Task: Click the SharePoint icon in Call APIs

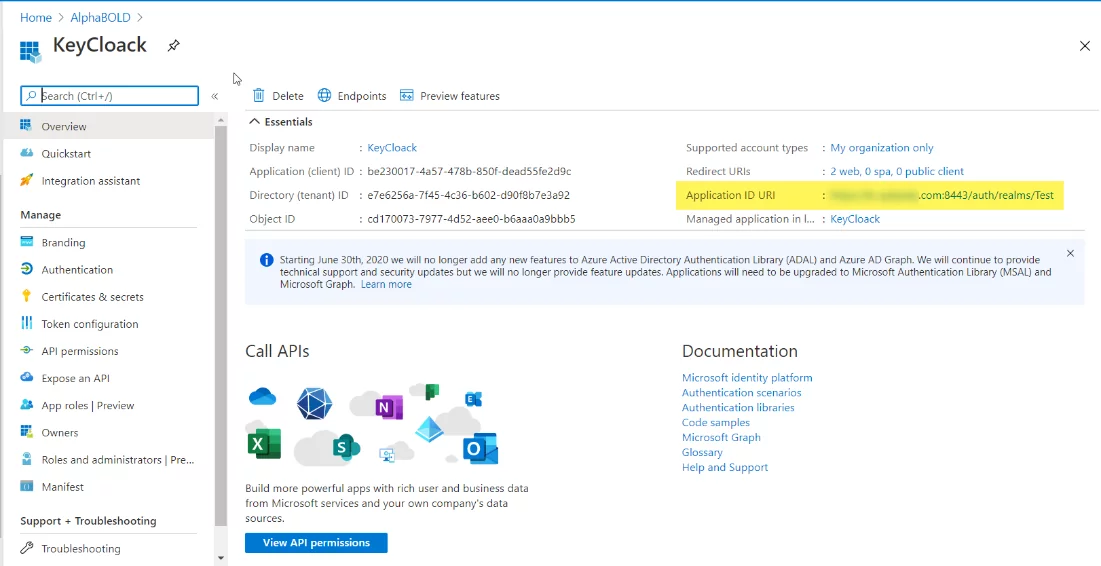Action: (346, 447)
